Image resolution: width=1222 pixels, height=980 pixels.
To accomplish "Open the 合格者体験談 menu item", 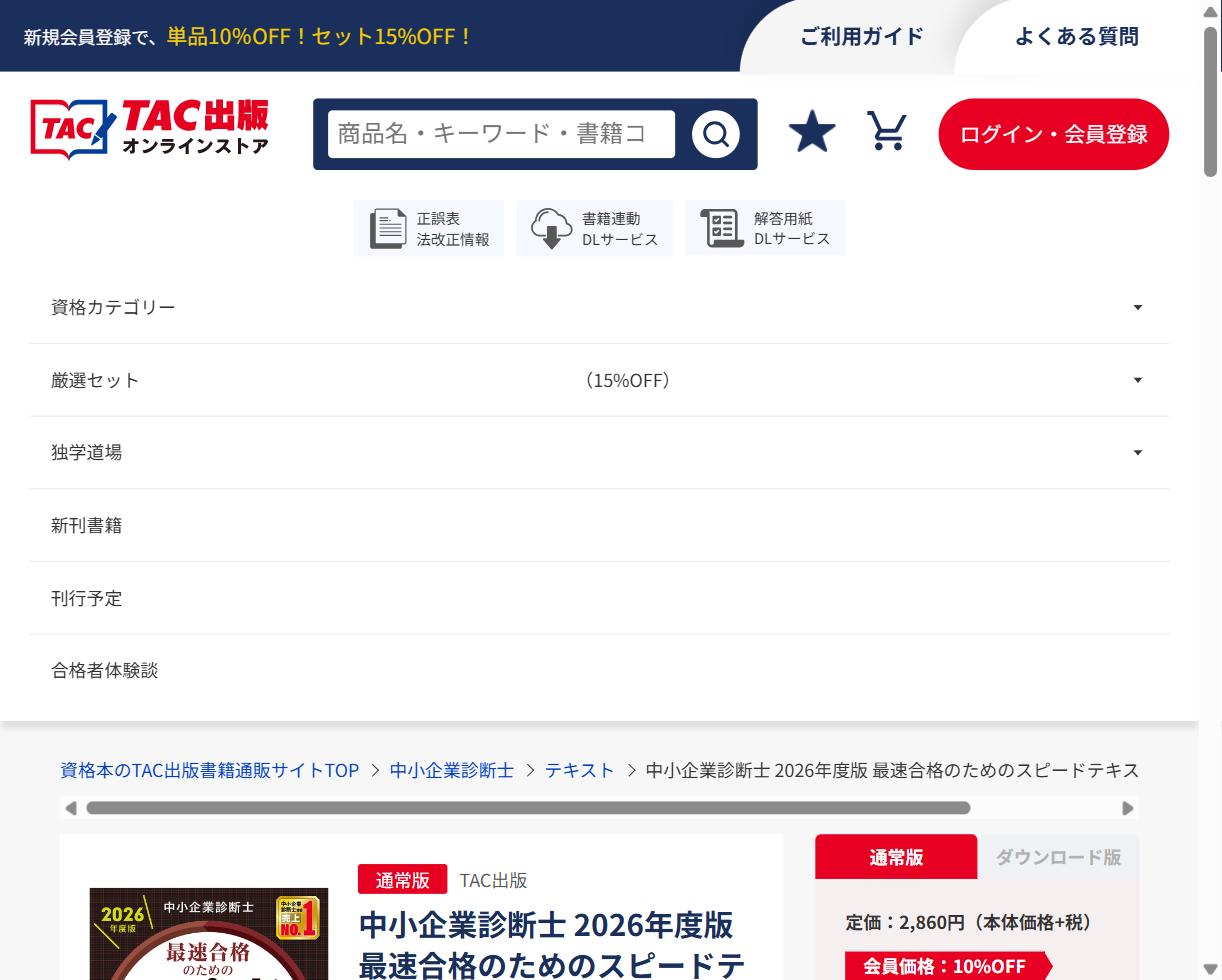I will (599, 670).
